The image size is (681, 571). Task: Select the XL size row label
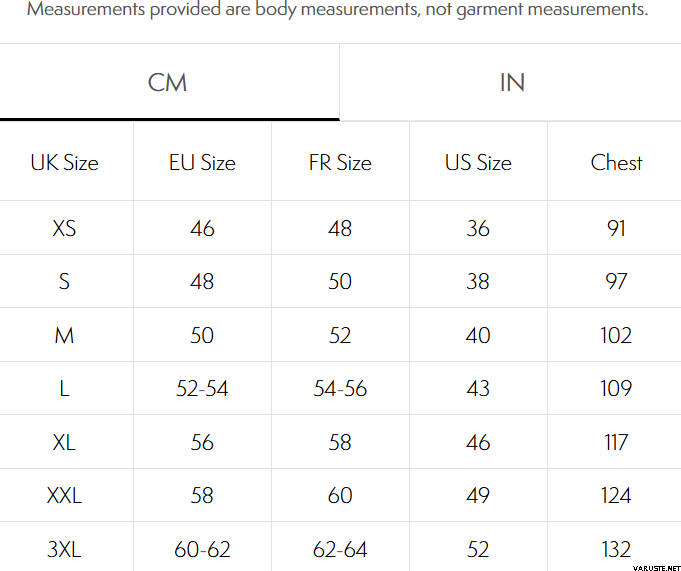65,442
